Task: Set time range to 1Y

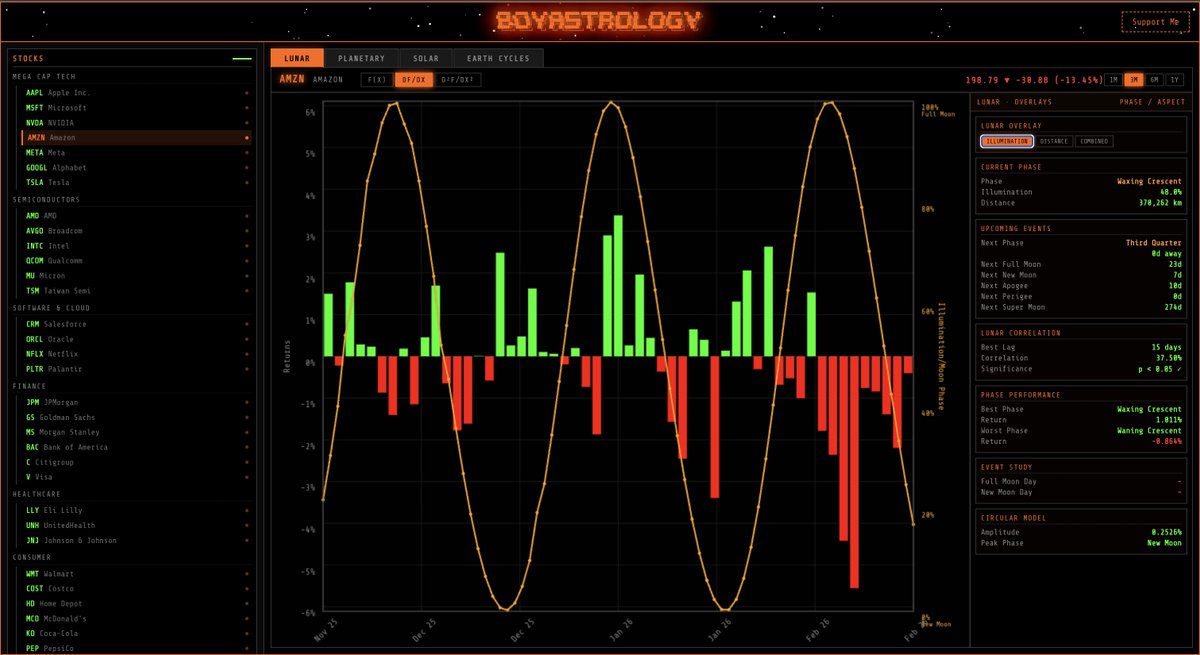Action: pos(1175,79)
